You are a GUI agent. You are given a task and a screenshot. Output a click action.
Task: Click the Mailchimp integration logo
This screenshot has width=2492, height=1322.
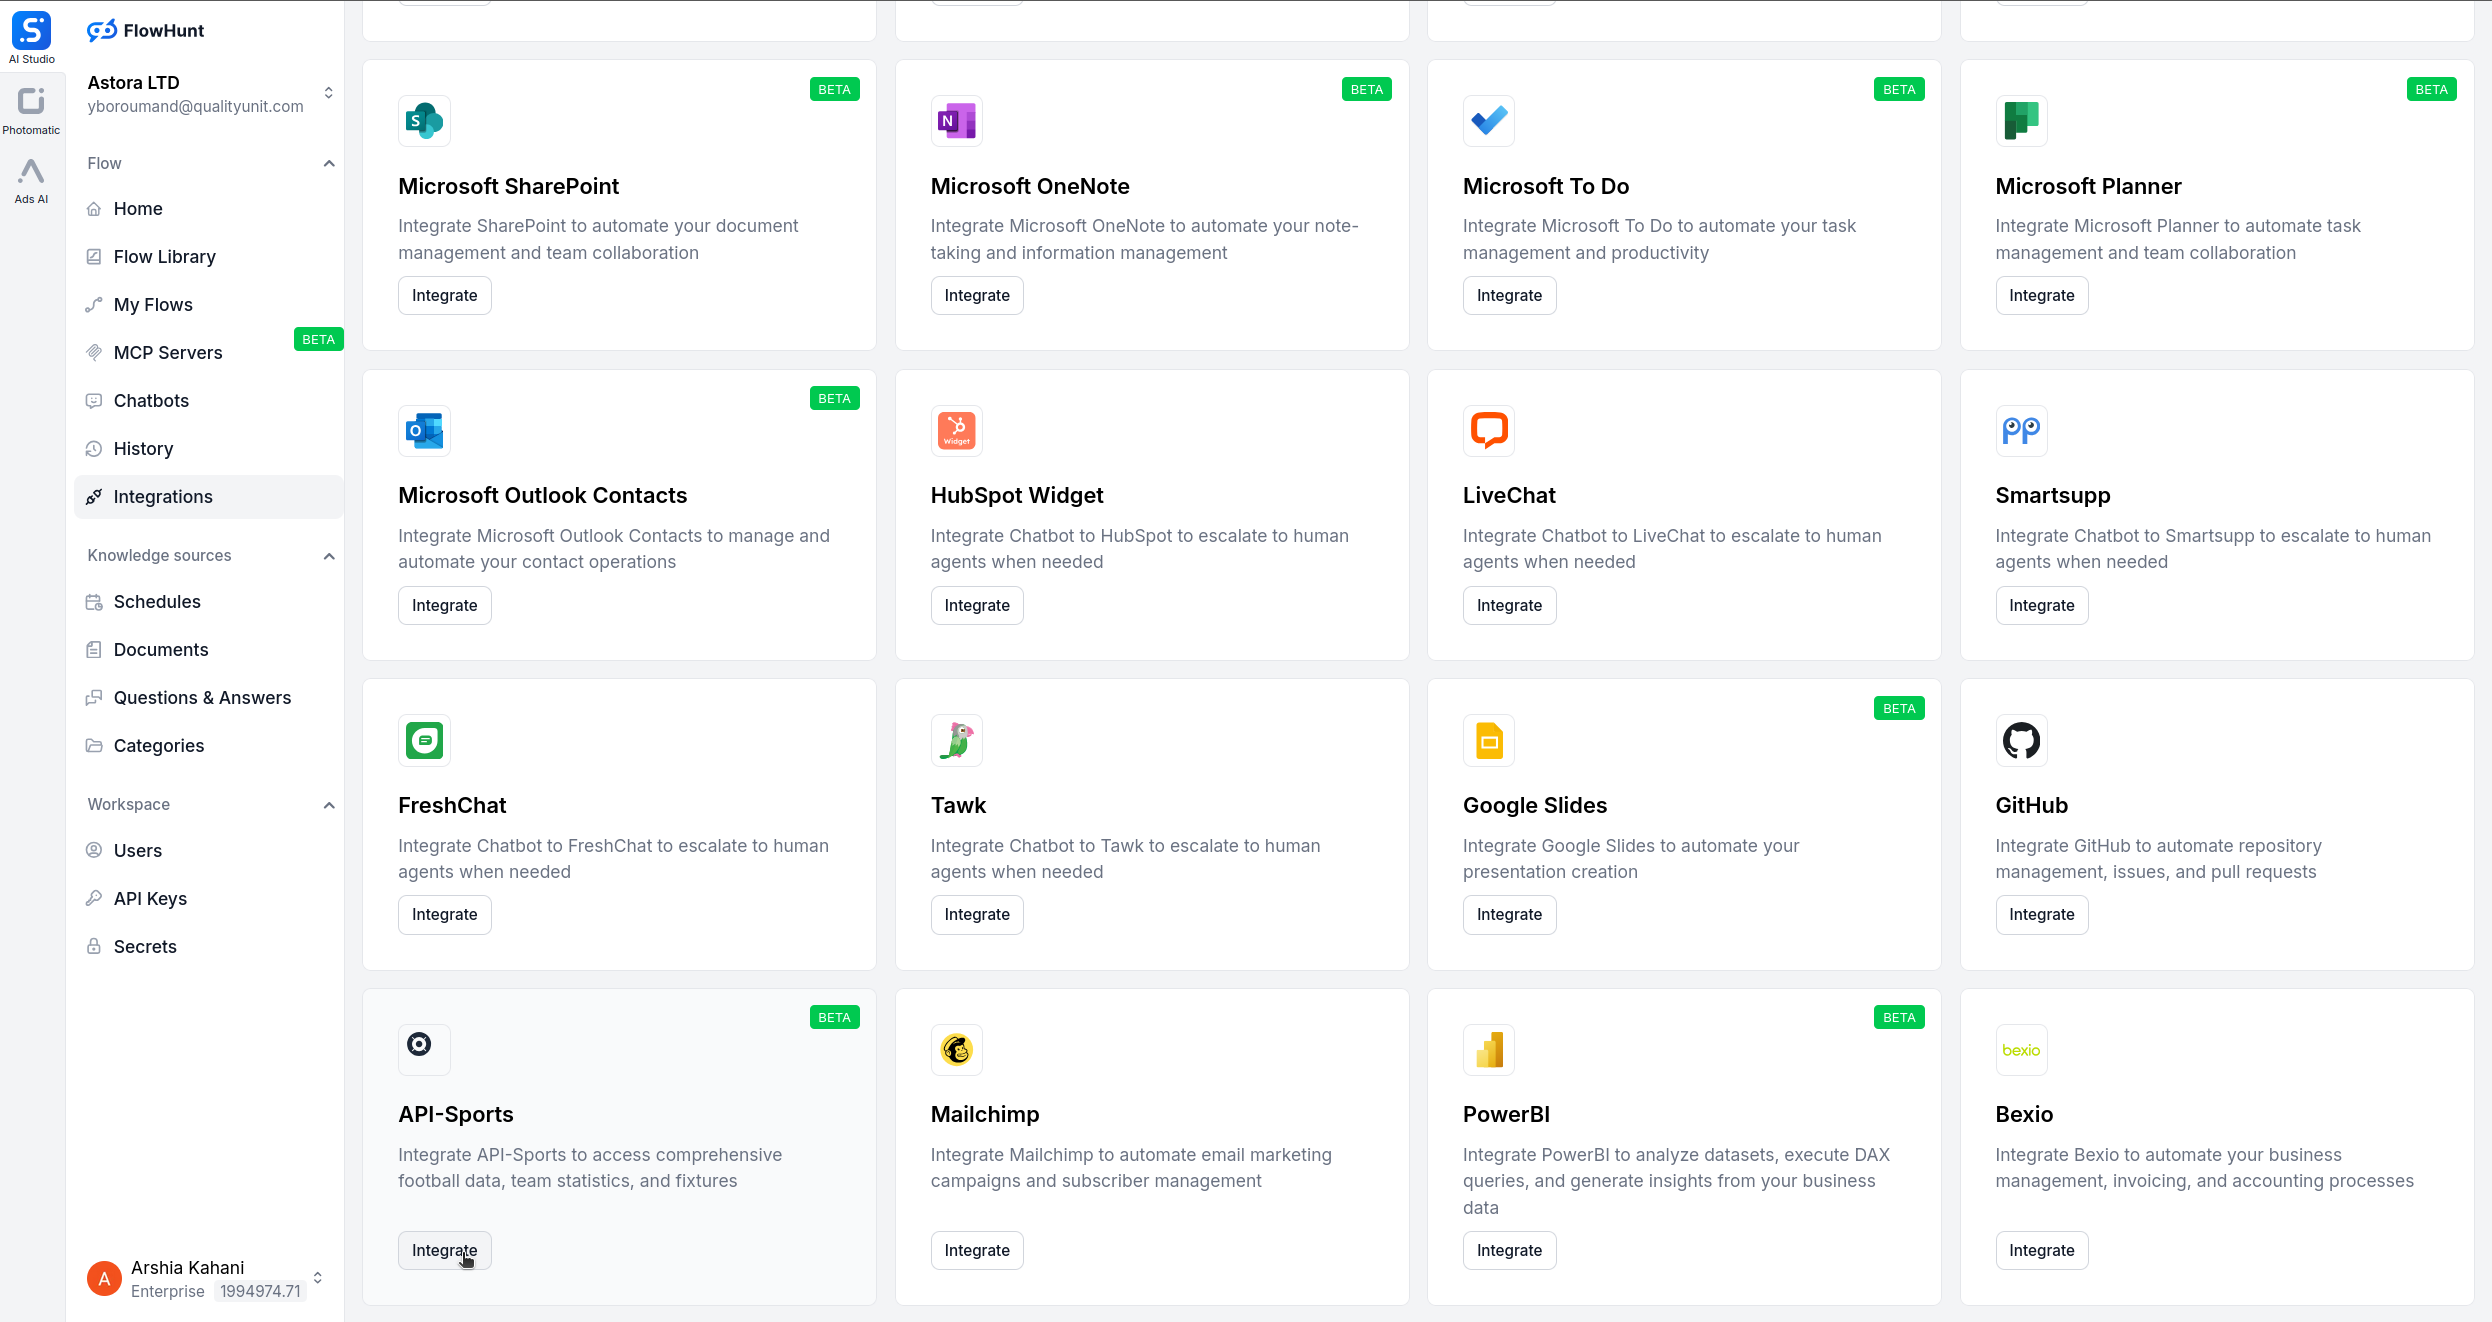pos(956,1049)
